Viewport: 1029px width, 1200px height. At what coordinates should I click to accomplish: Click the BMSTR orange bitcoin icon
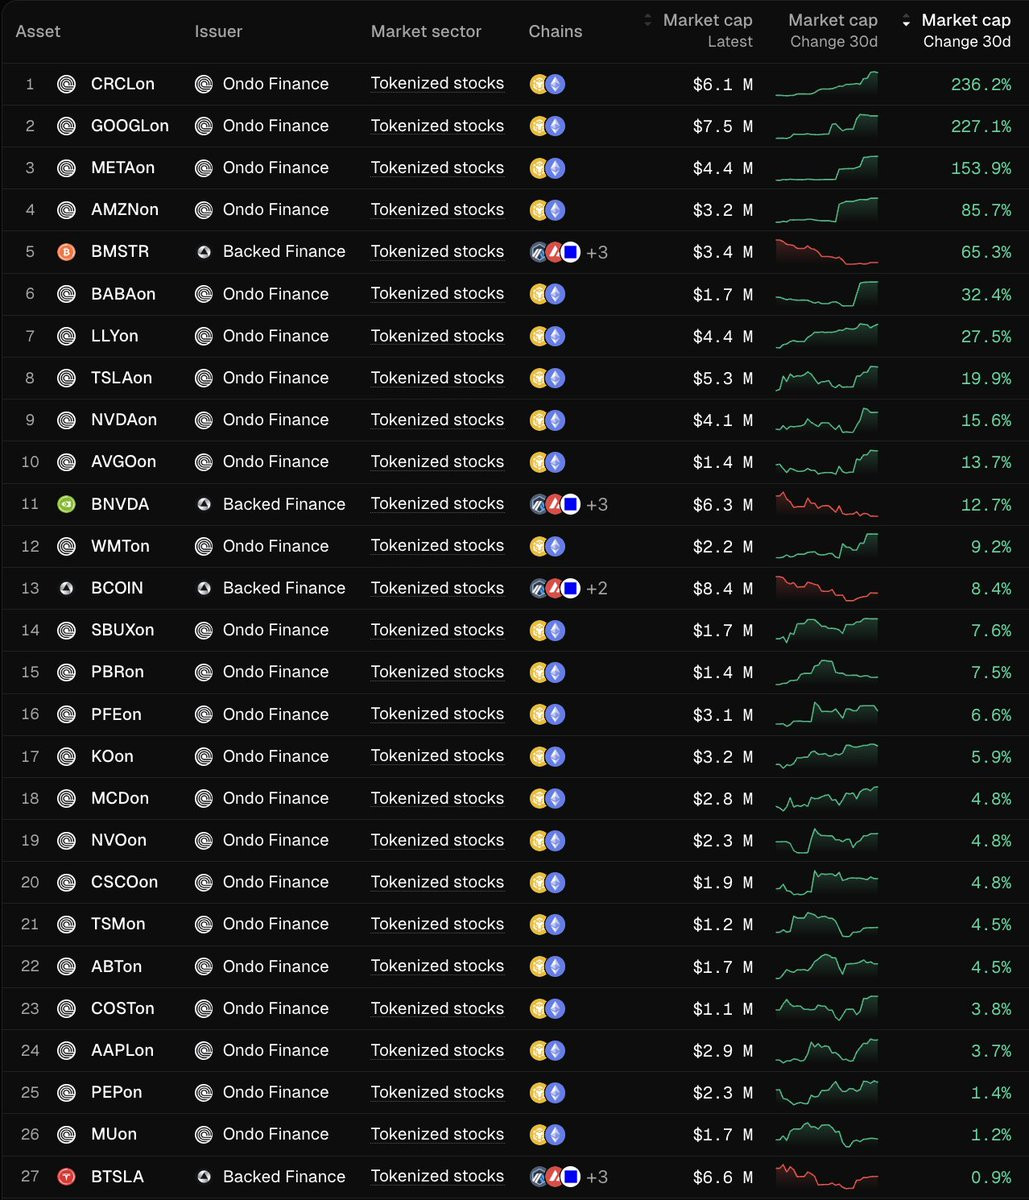click(x=66, y=252)
